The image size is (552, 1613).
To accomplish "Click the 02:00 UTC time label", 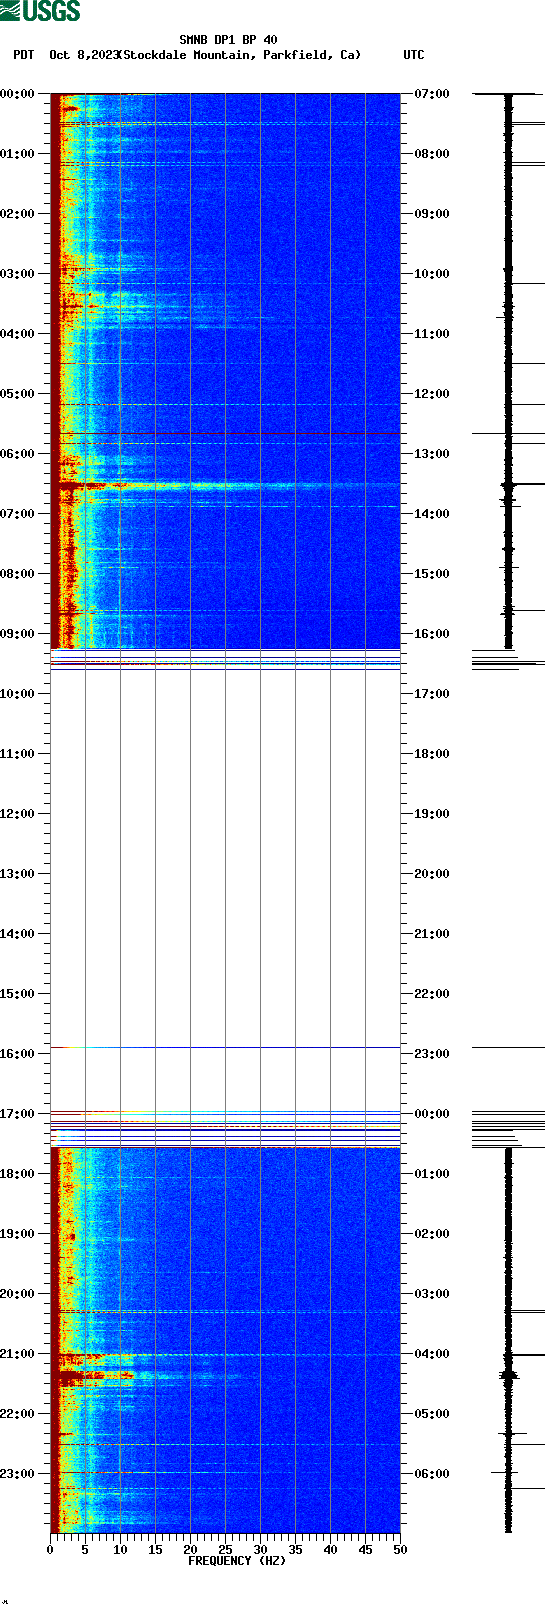I will [432, 1234].
